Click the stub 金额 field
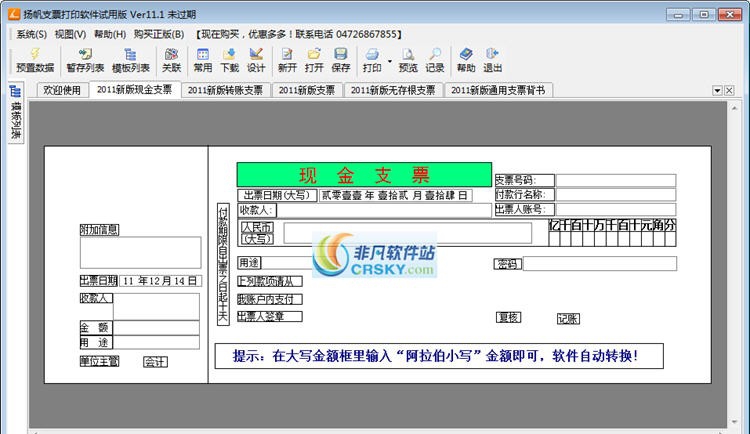Screen dimensions: 750x434 coord(156,328)
